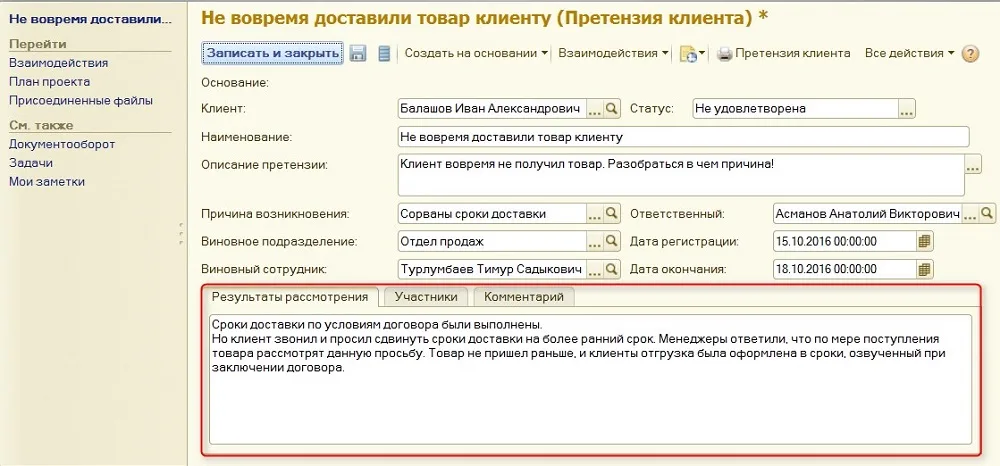The height and width of the screenshot is (466, 1000).
Task: Click into the Описание претензии text box
Action: pyautogui.click(x=680, y=175)
